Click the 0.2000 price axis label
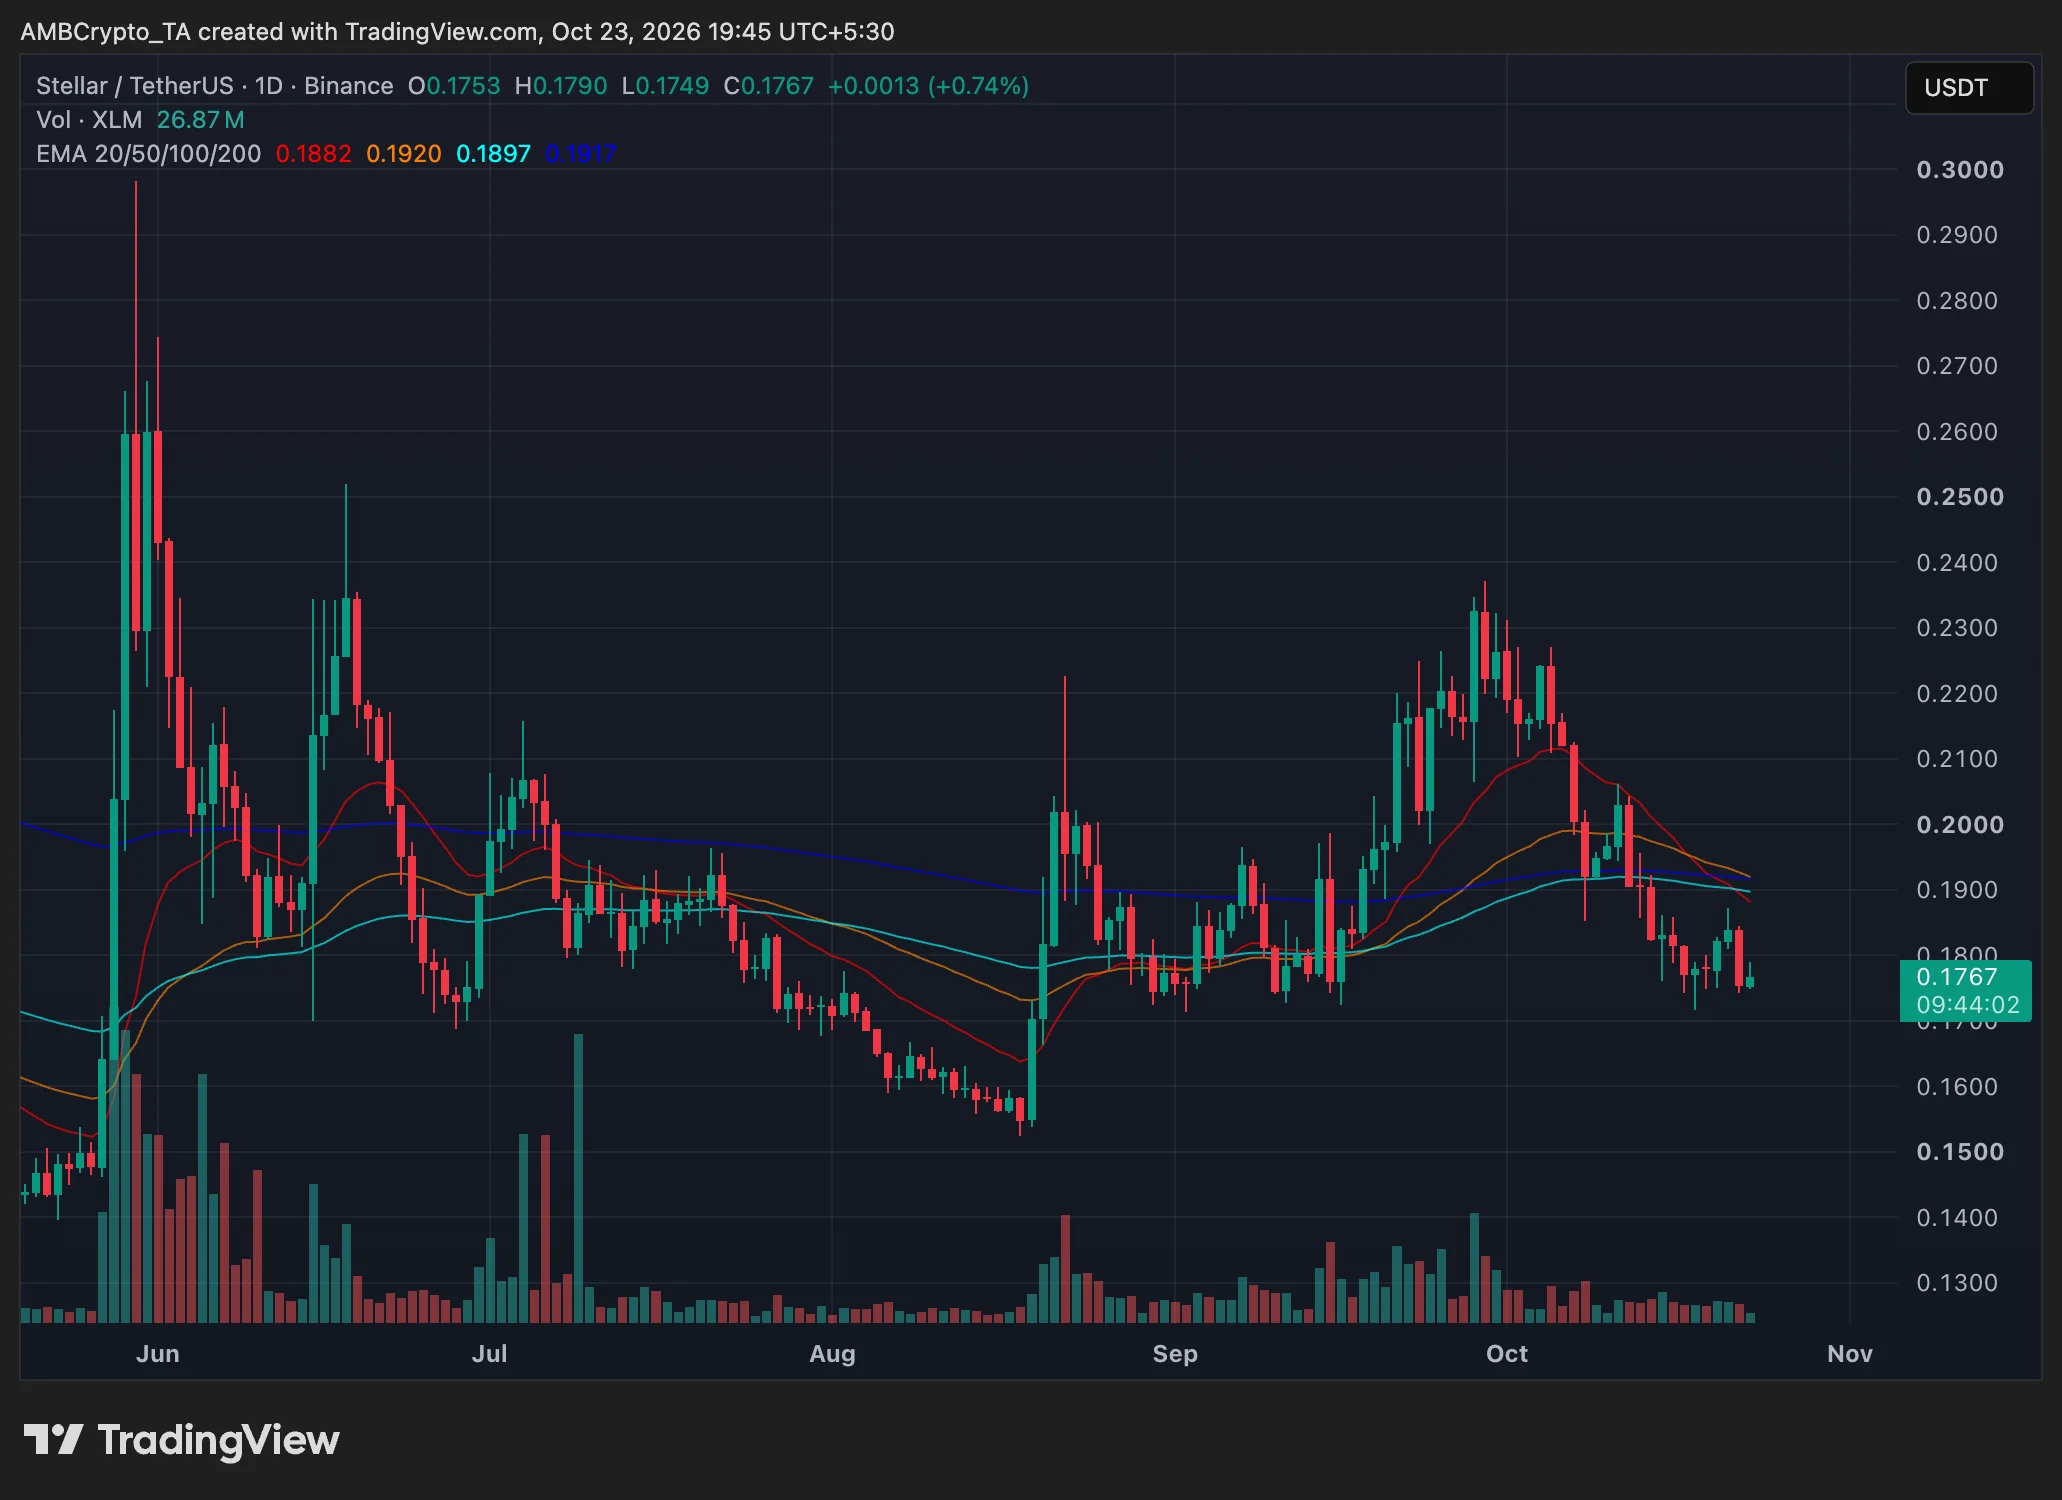The height and width of the screenshot is (1500, 2062). [1960, 825]
